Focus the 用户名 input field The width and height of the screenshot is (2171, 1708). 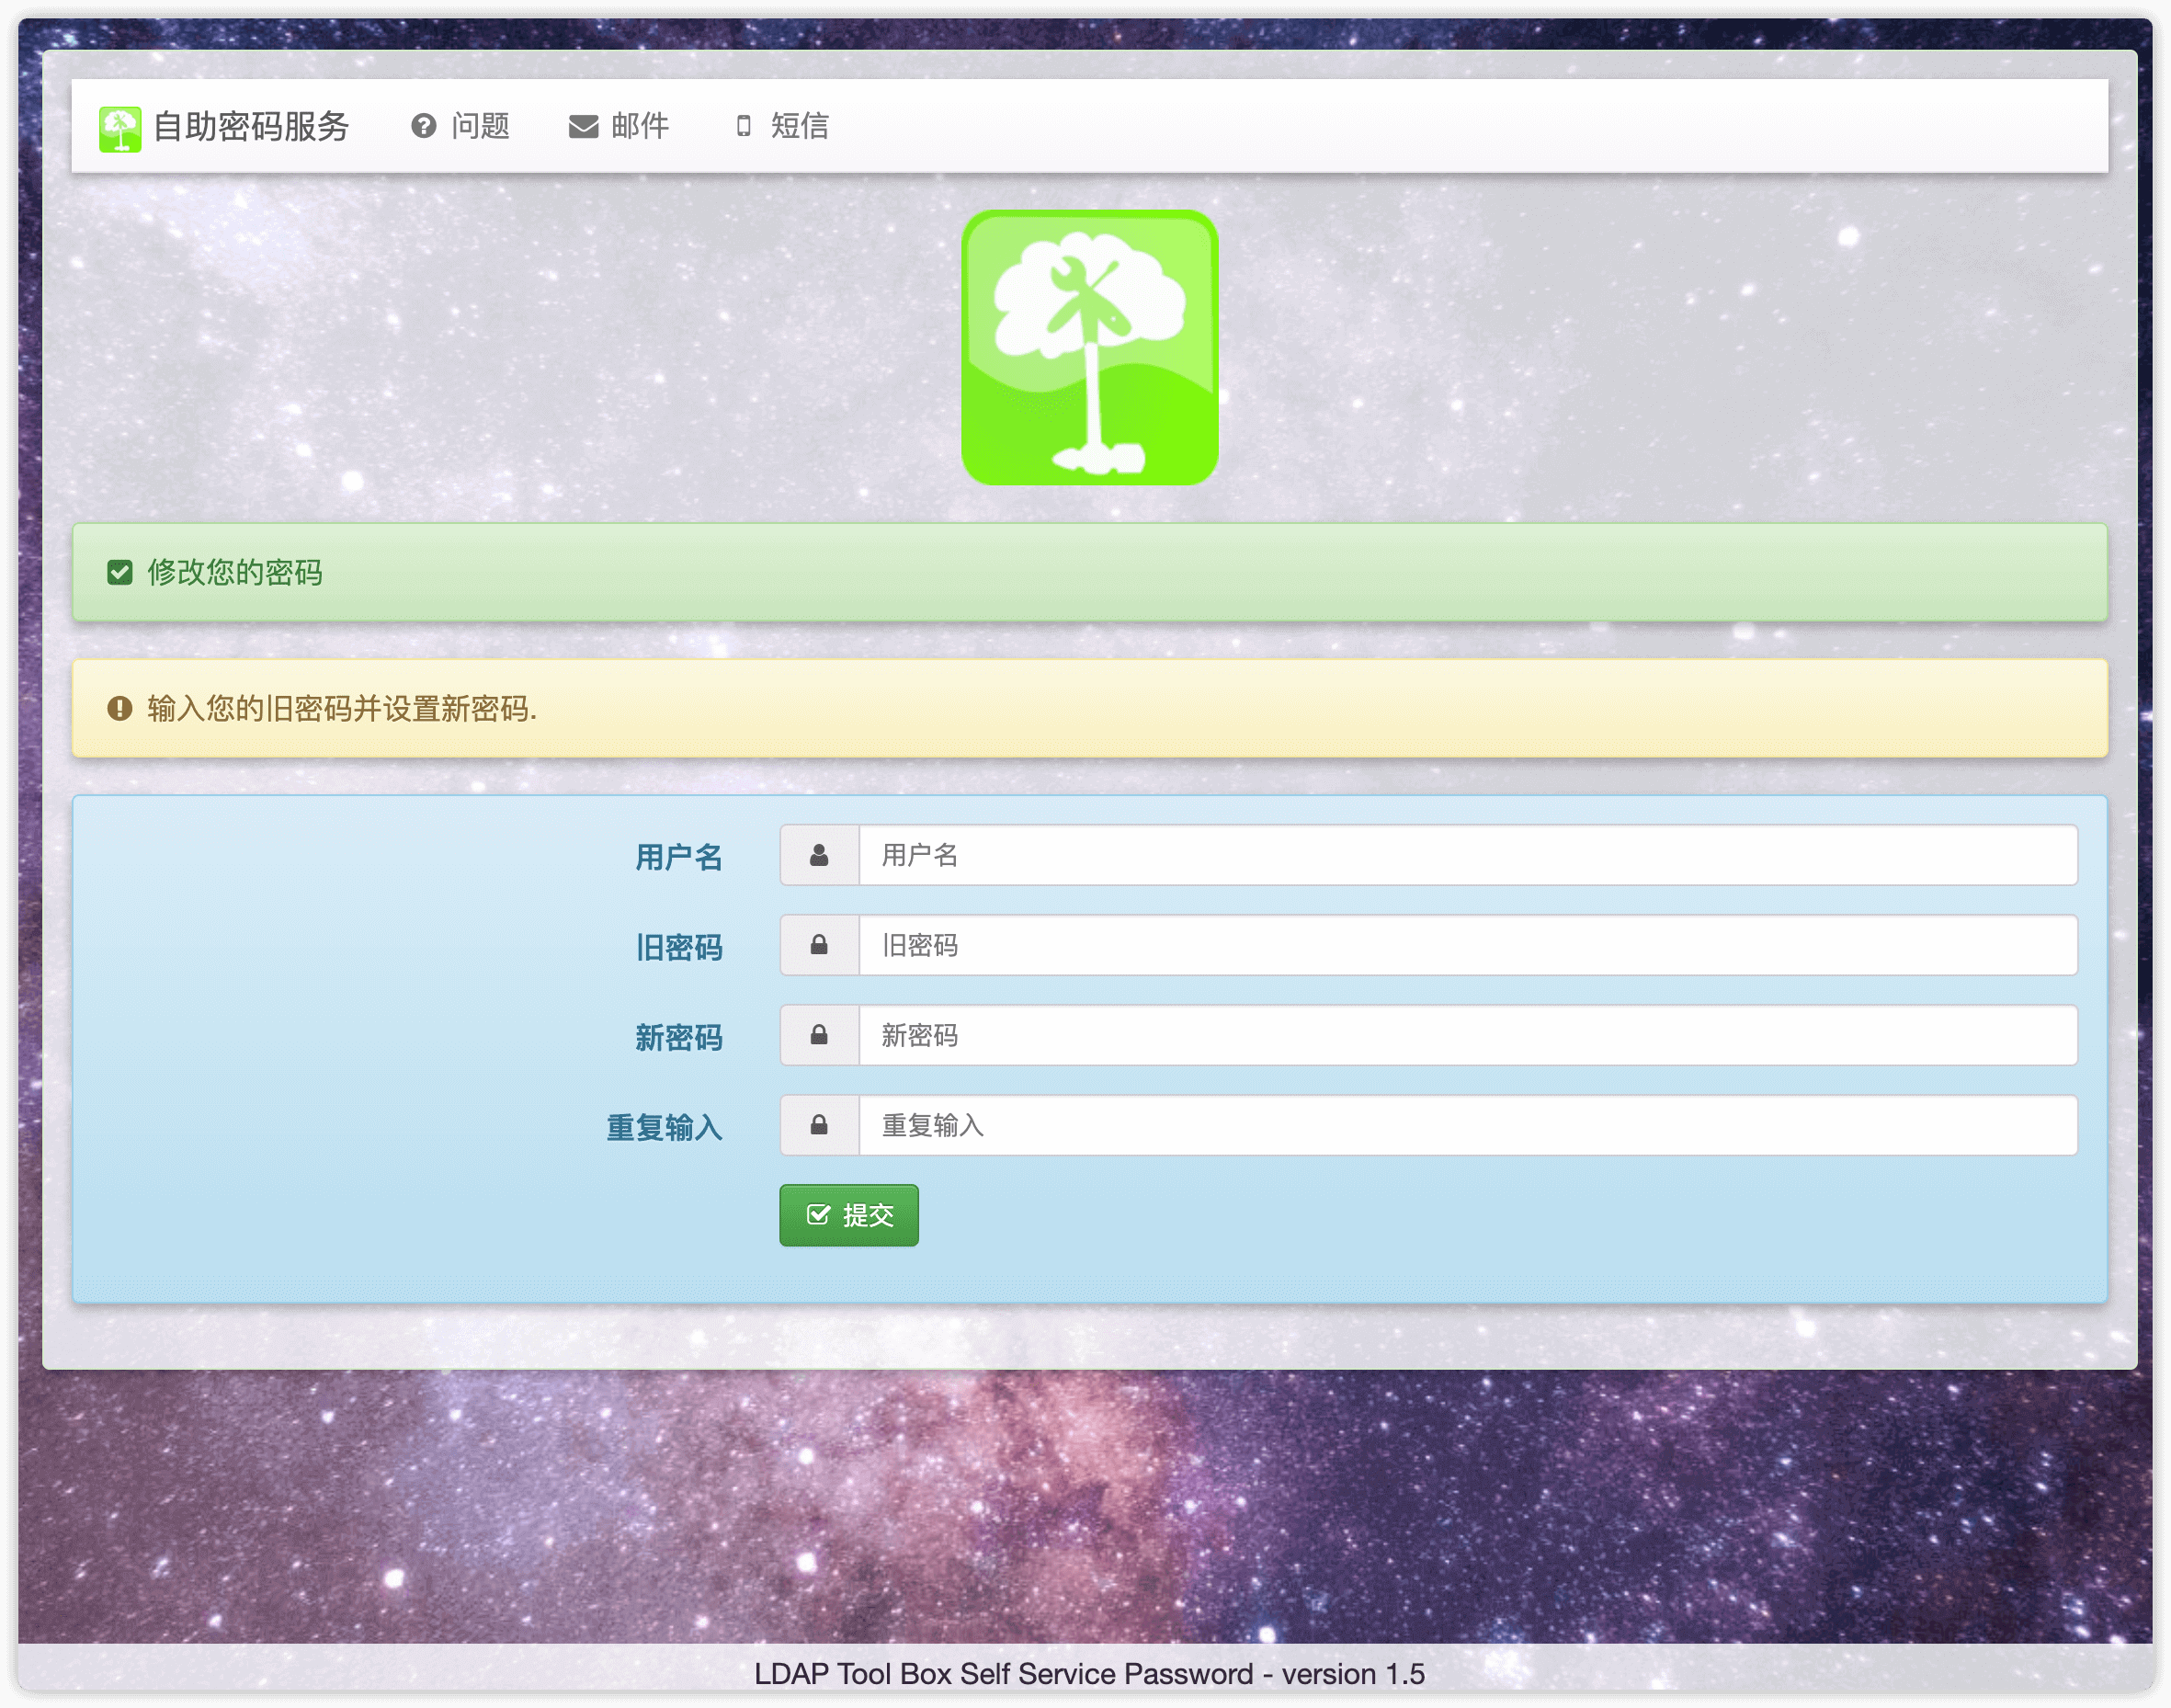pyautogui.click(x=1468, y=855)
